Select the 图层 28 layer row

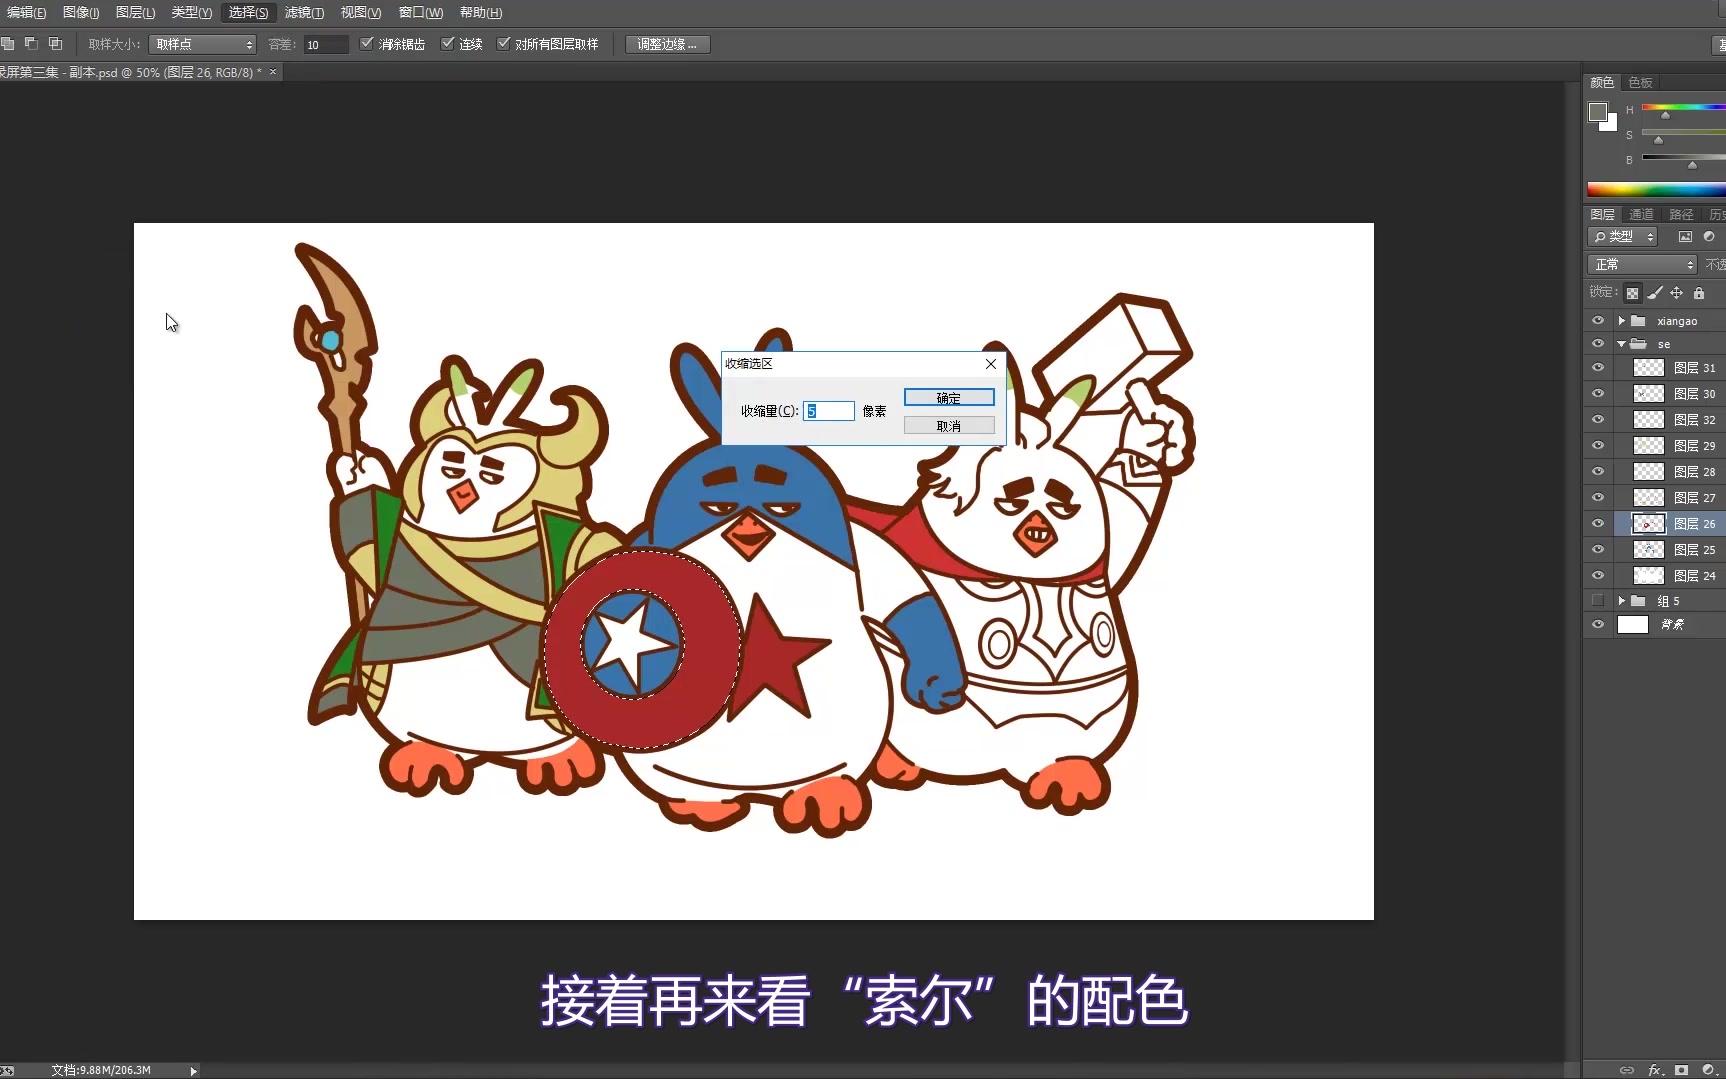tap(1654, 472)
